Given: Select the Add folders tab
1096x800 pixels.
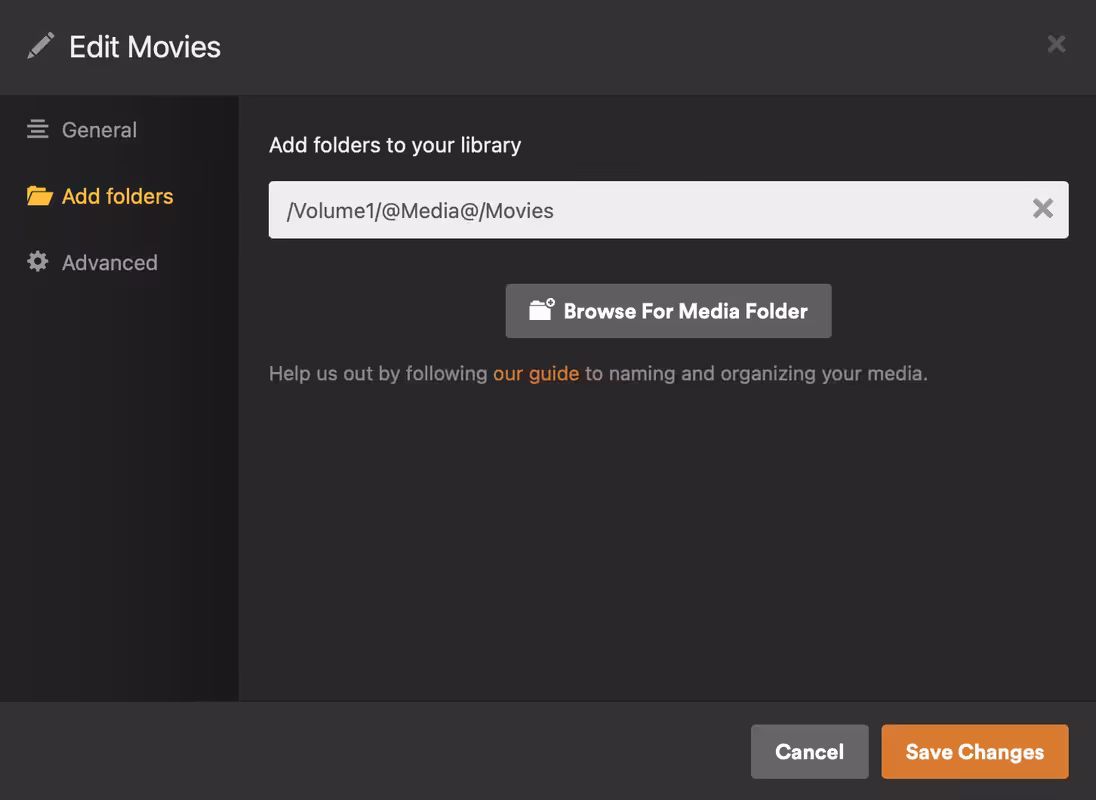Looking at the screenshot, I should (100, 196).
